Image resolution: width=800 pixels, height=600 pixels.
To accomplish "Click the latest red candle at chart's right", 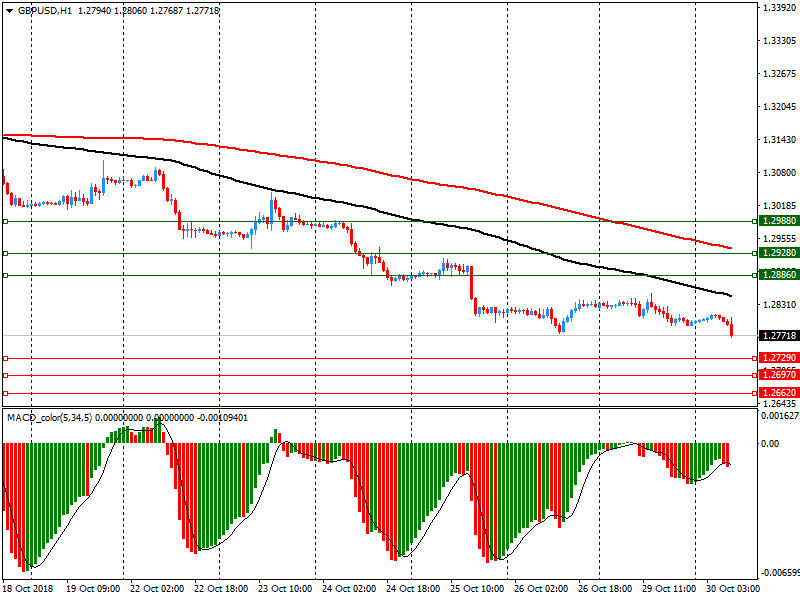I will (x=732, y=328).
